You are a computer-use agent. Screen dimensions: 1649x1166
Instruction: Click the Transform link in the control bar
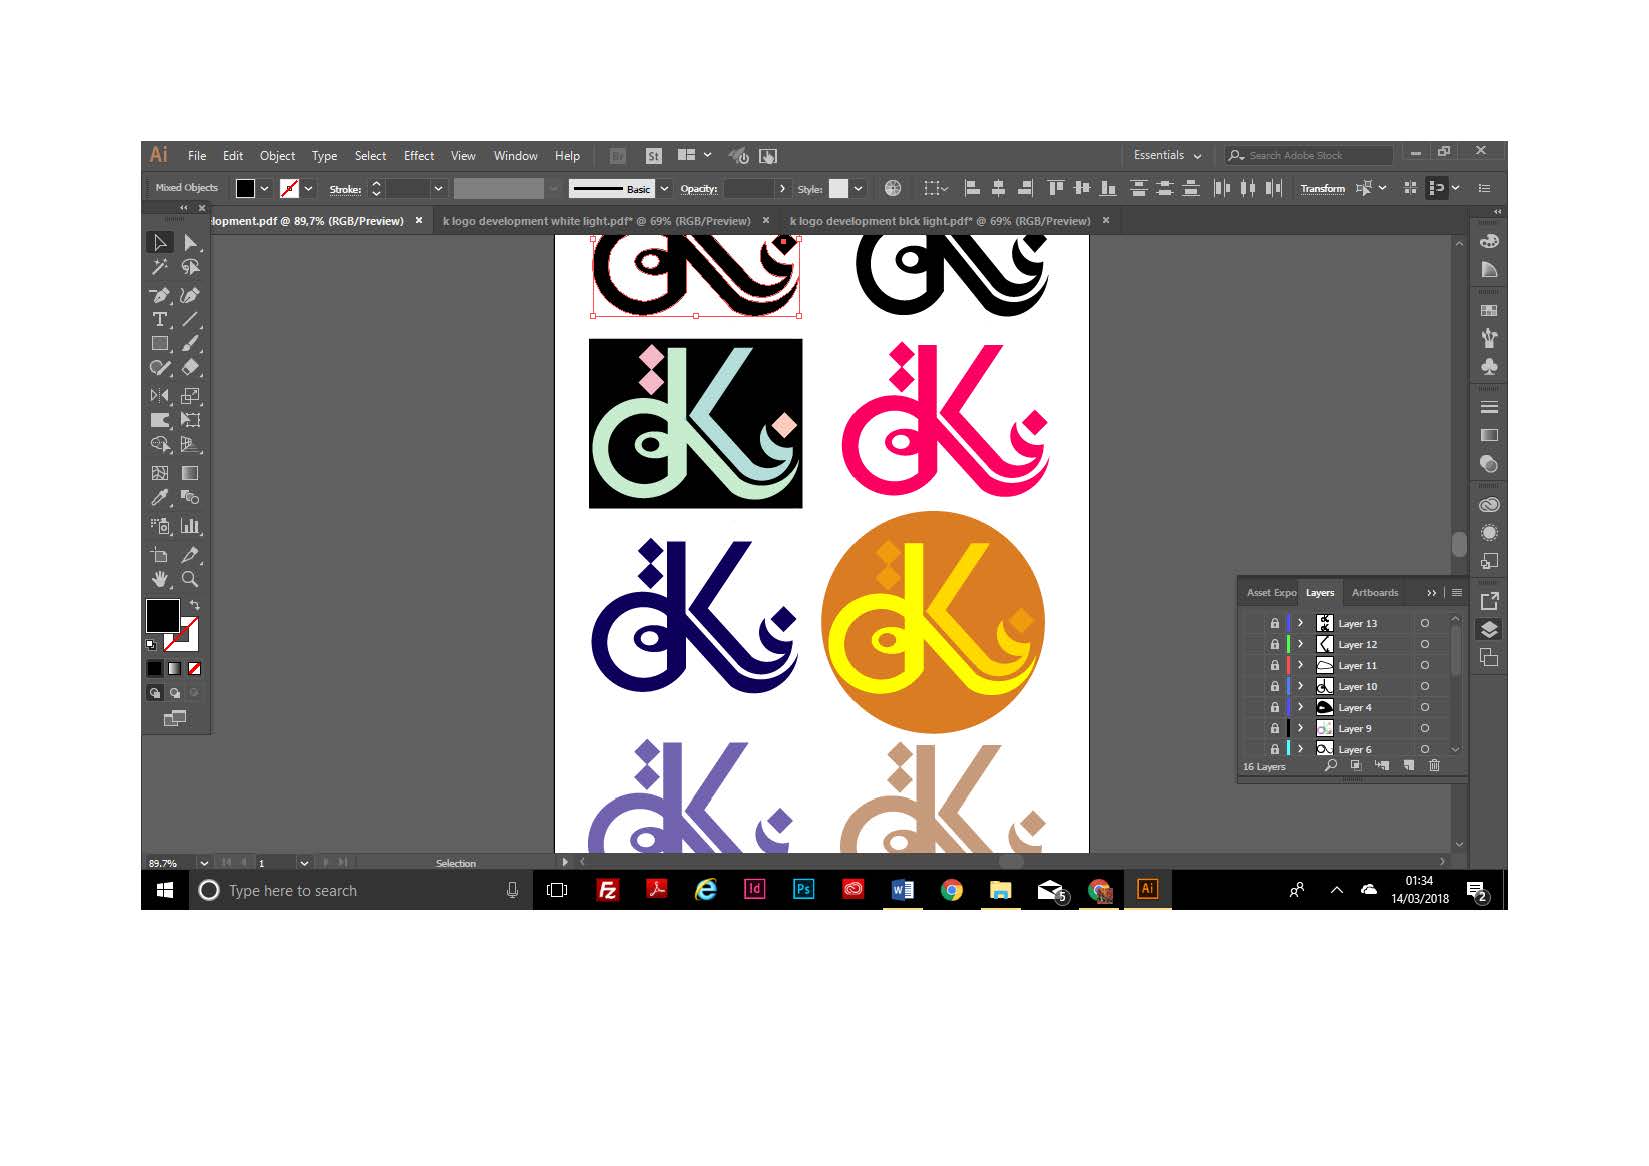pos(1322,188)
